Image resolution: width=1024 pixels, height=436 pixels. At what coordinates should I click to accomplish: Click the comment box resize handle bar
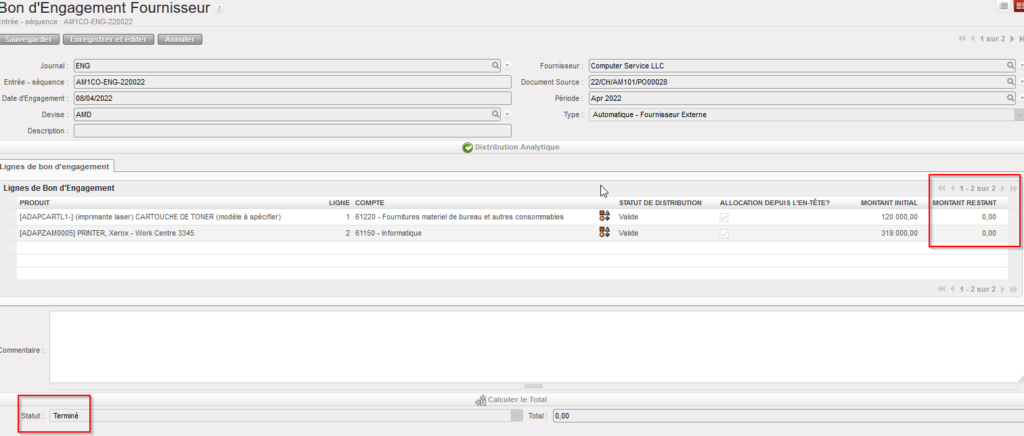[534, 386]
